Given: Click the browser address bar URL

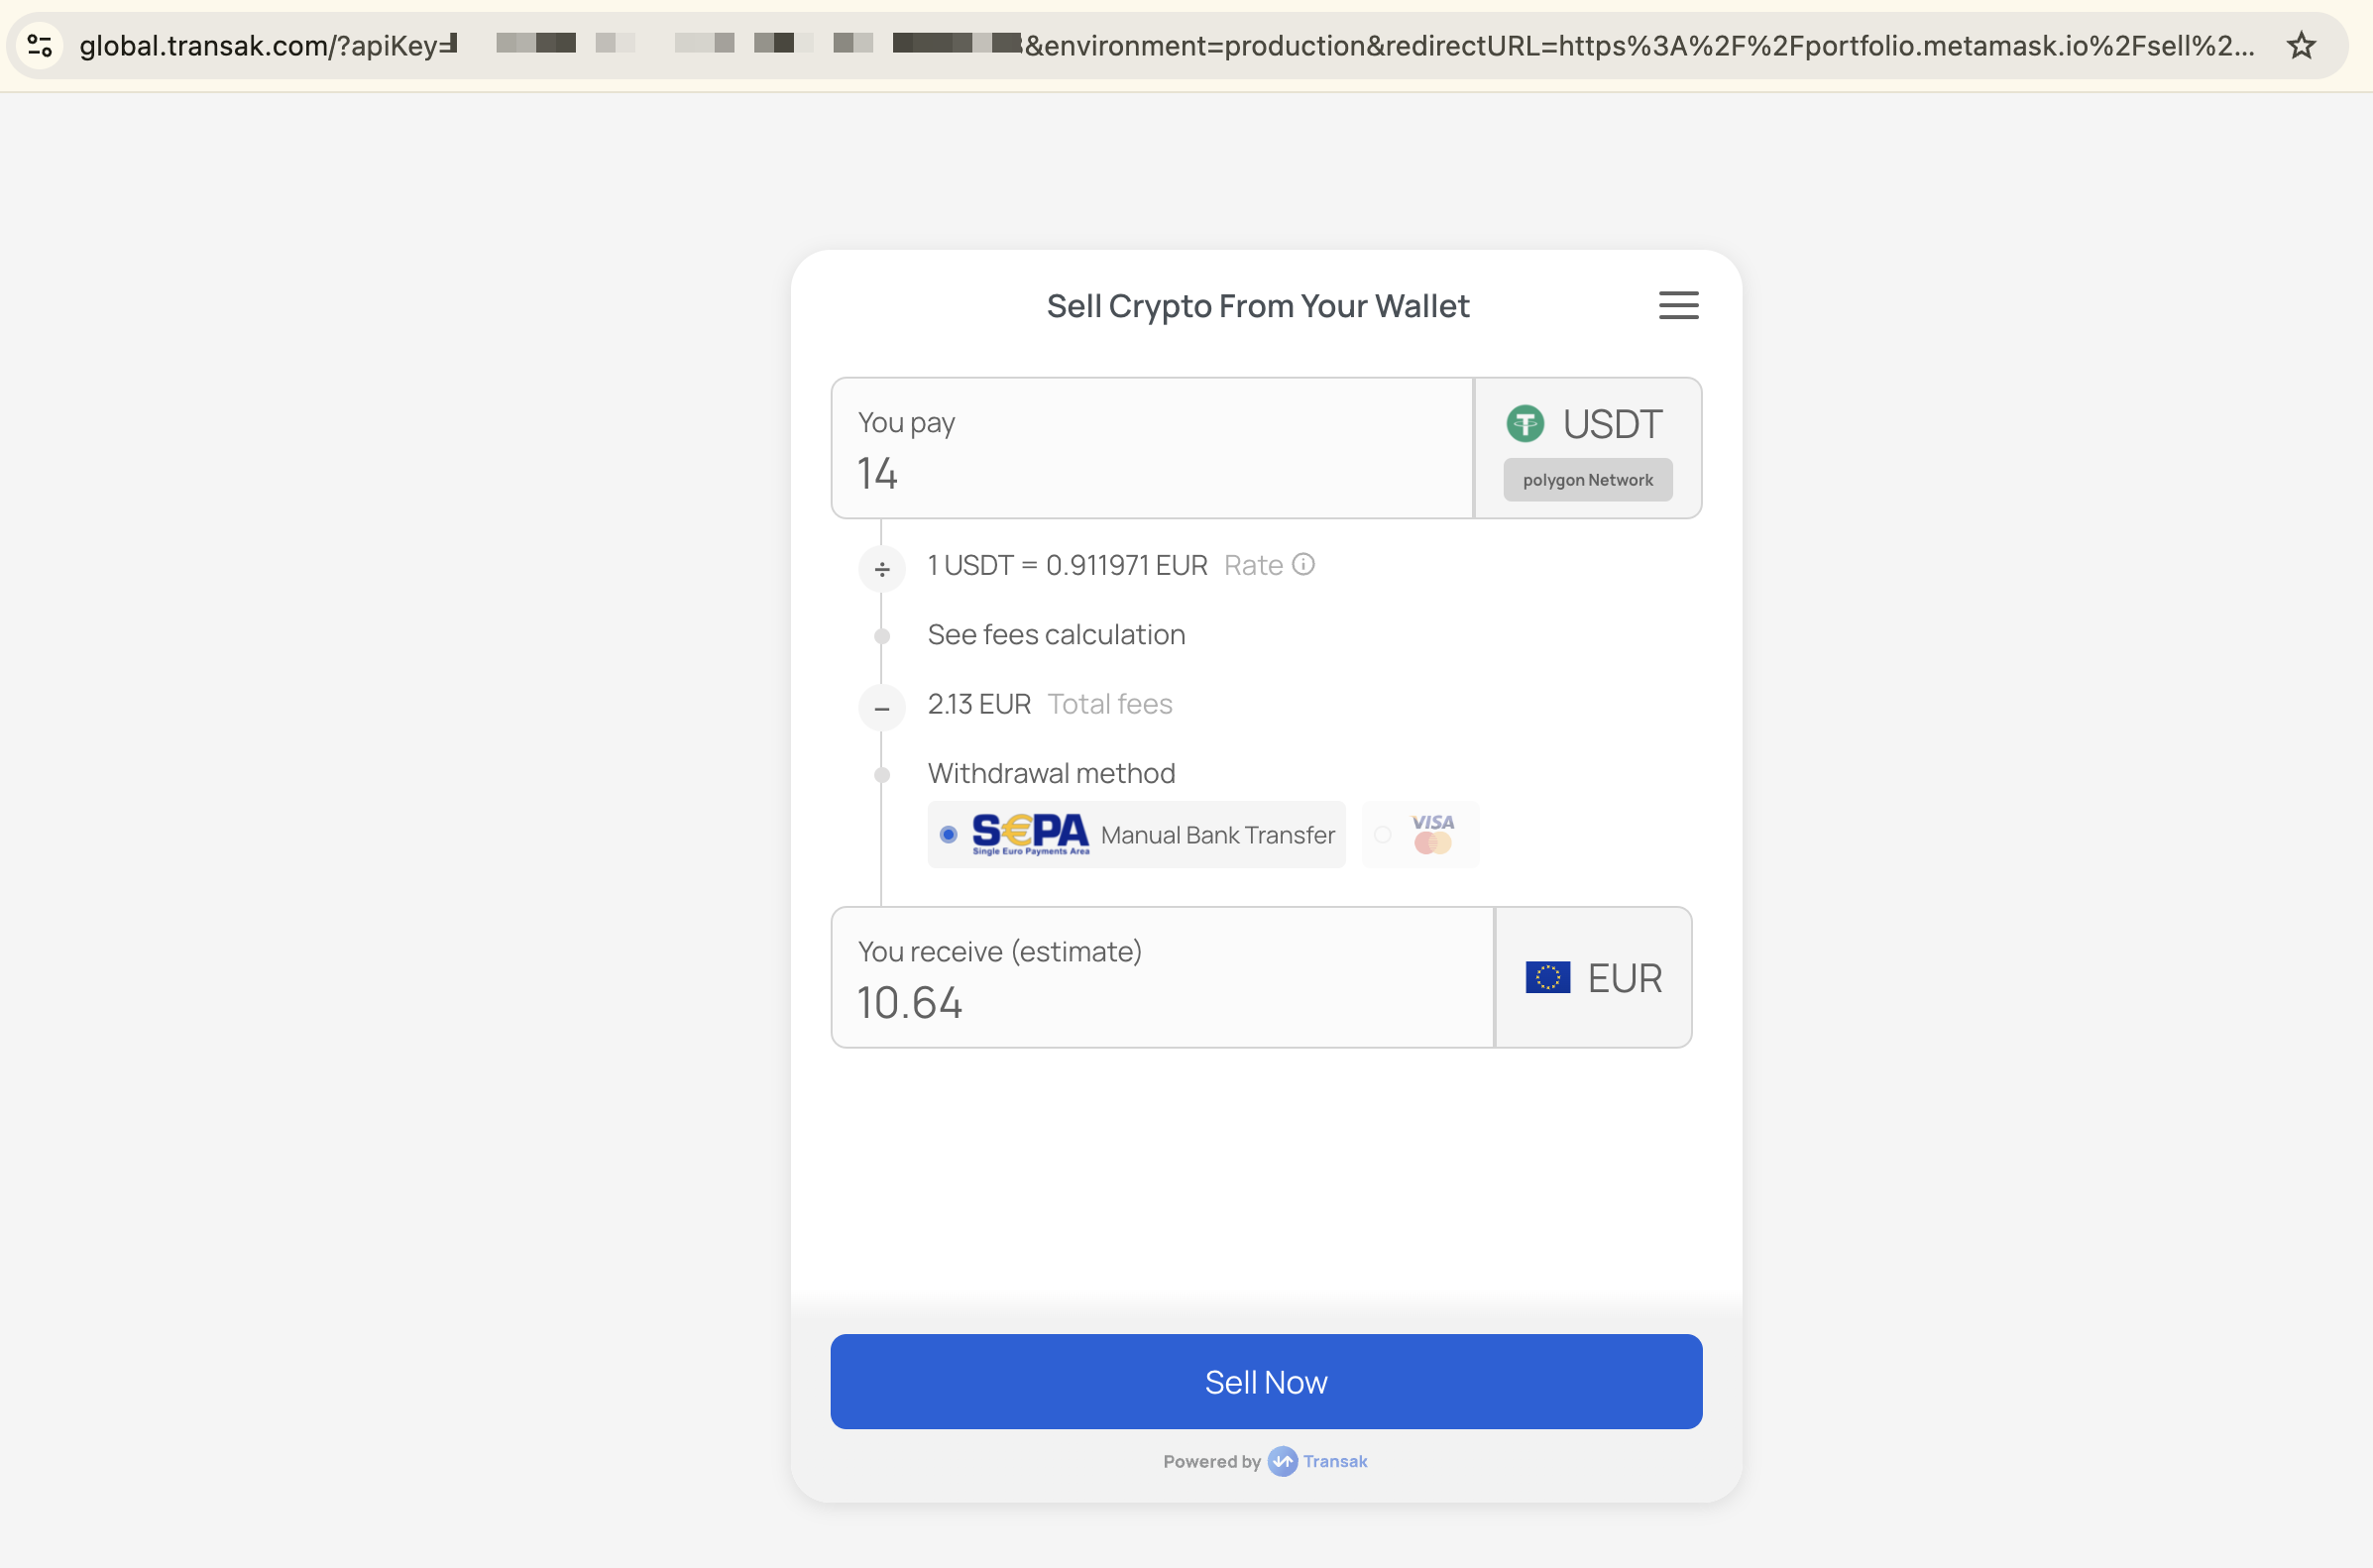Looking at the screenshot, I should tap(1160, 46).
